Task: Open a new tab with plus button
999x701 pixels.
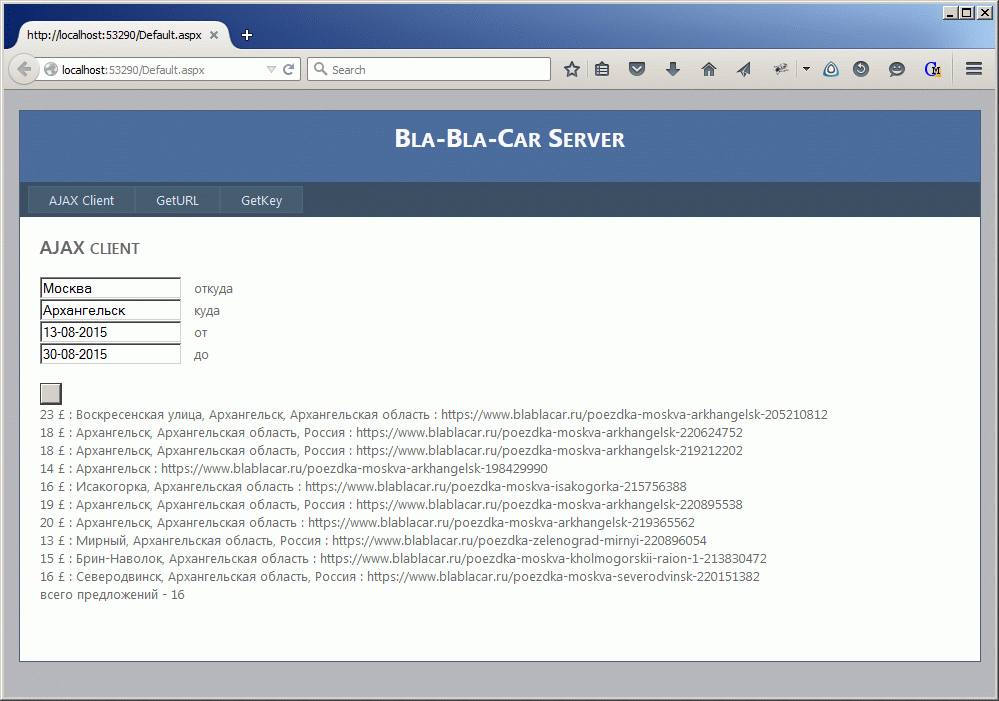Action: click(247, 35)
